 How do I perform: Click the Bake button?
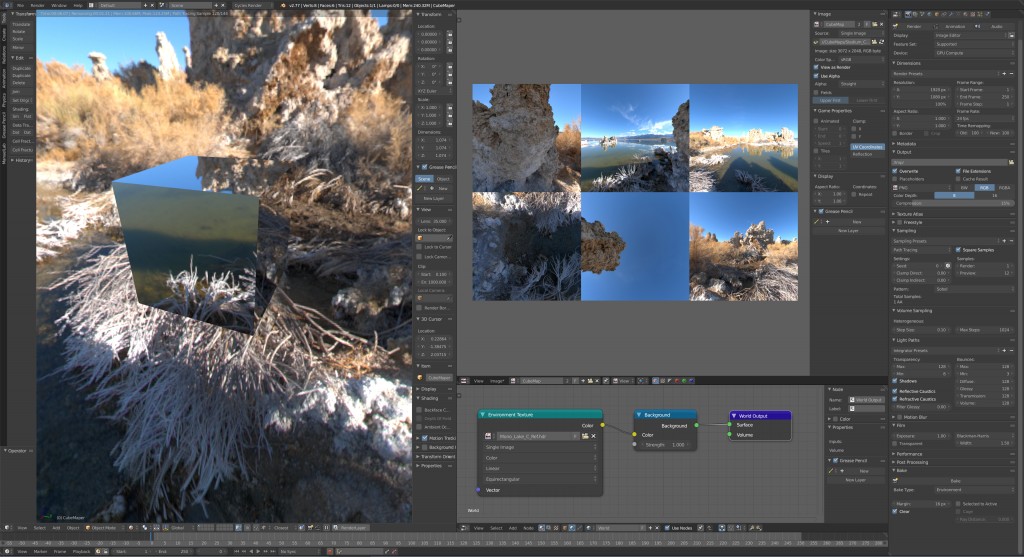(953, 480)
